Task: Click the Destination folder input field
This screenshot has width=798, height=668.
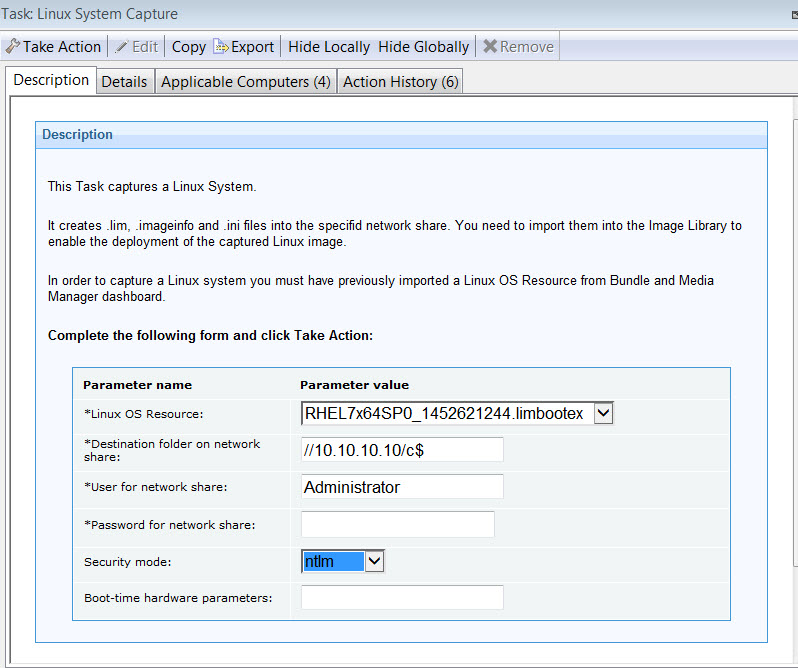Action: [x=402, y=449]
